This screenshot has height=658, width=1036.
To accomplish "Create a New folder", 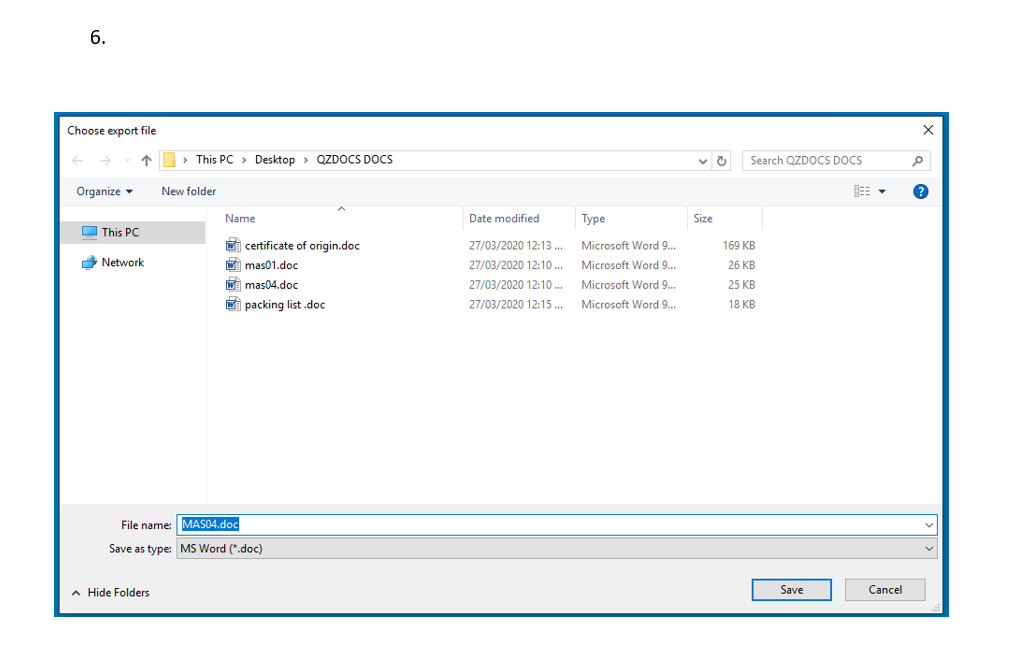I will pos(189,192).
